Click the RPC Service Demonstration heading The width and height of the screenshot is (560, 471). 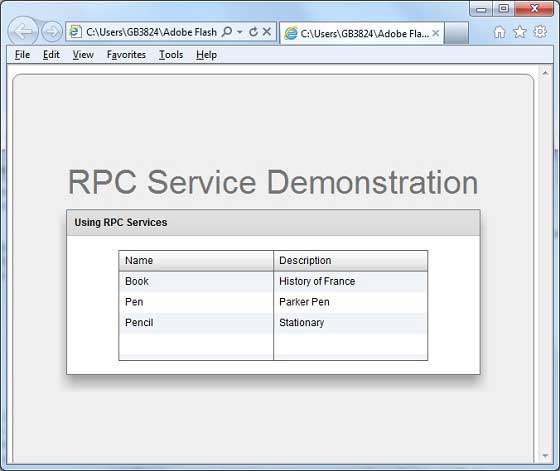(273, 182)
